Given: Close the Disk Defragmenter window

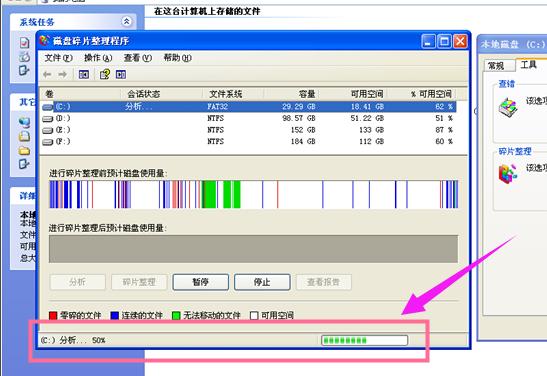Looking at the screenshot, I should click(460, 42).
